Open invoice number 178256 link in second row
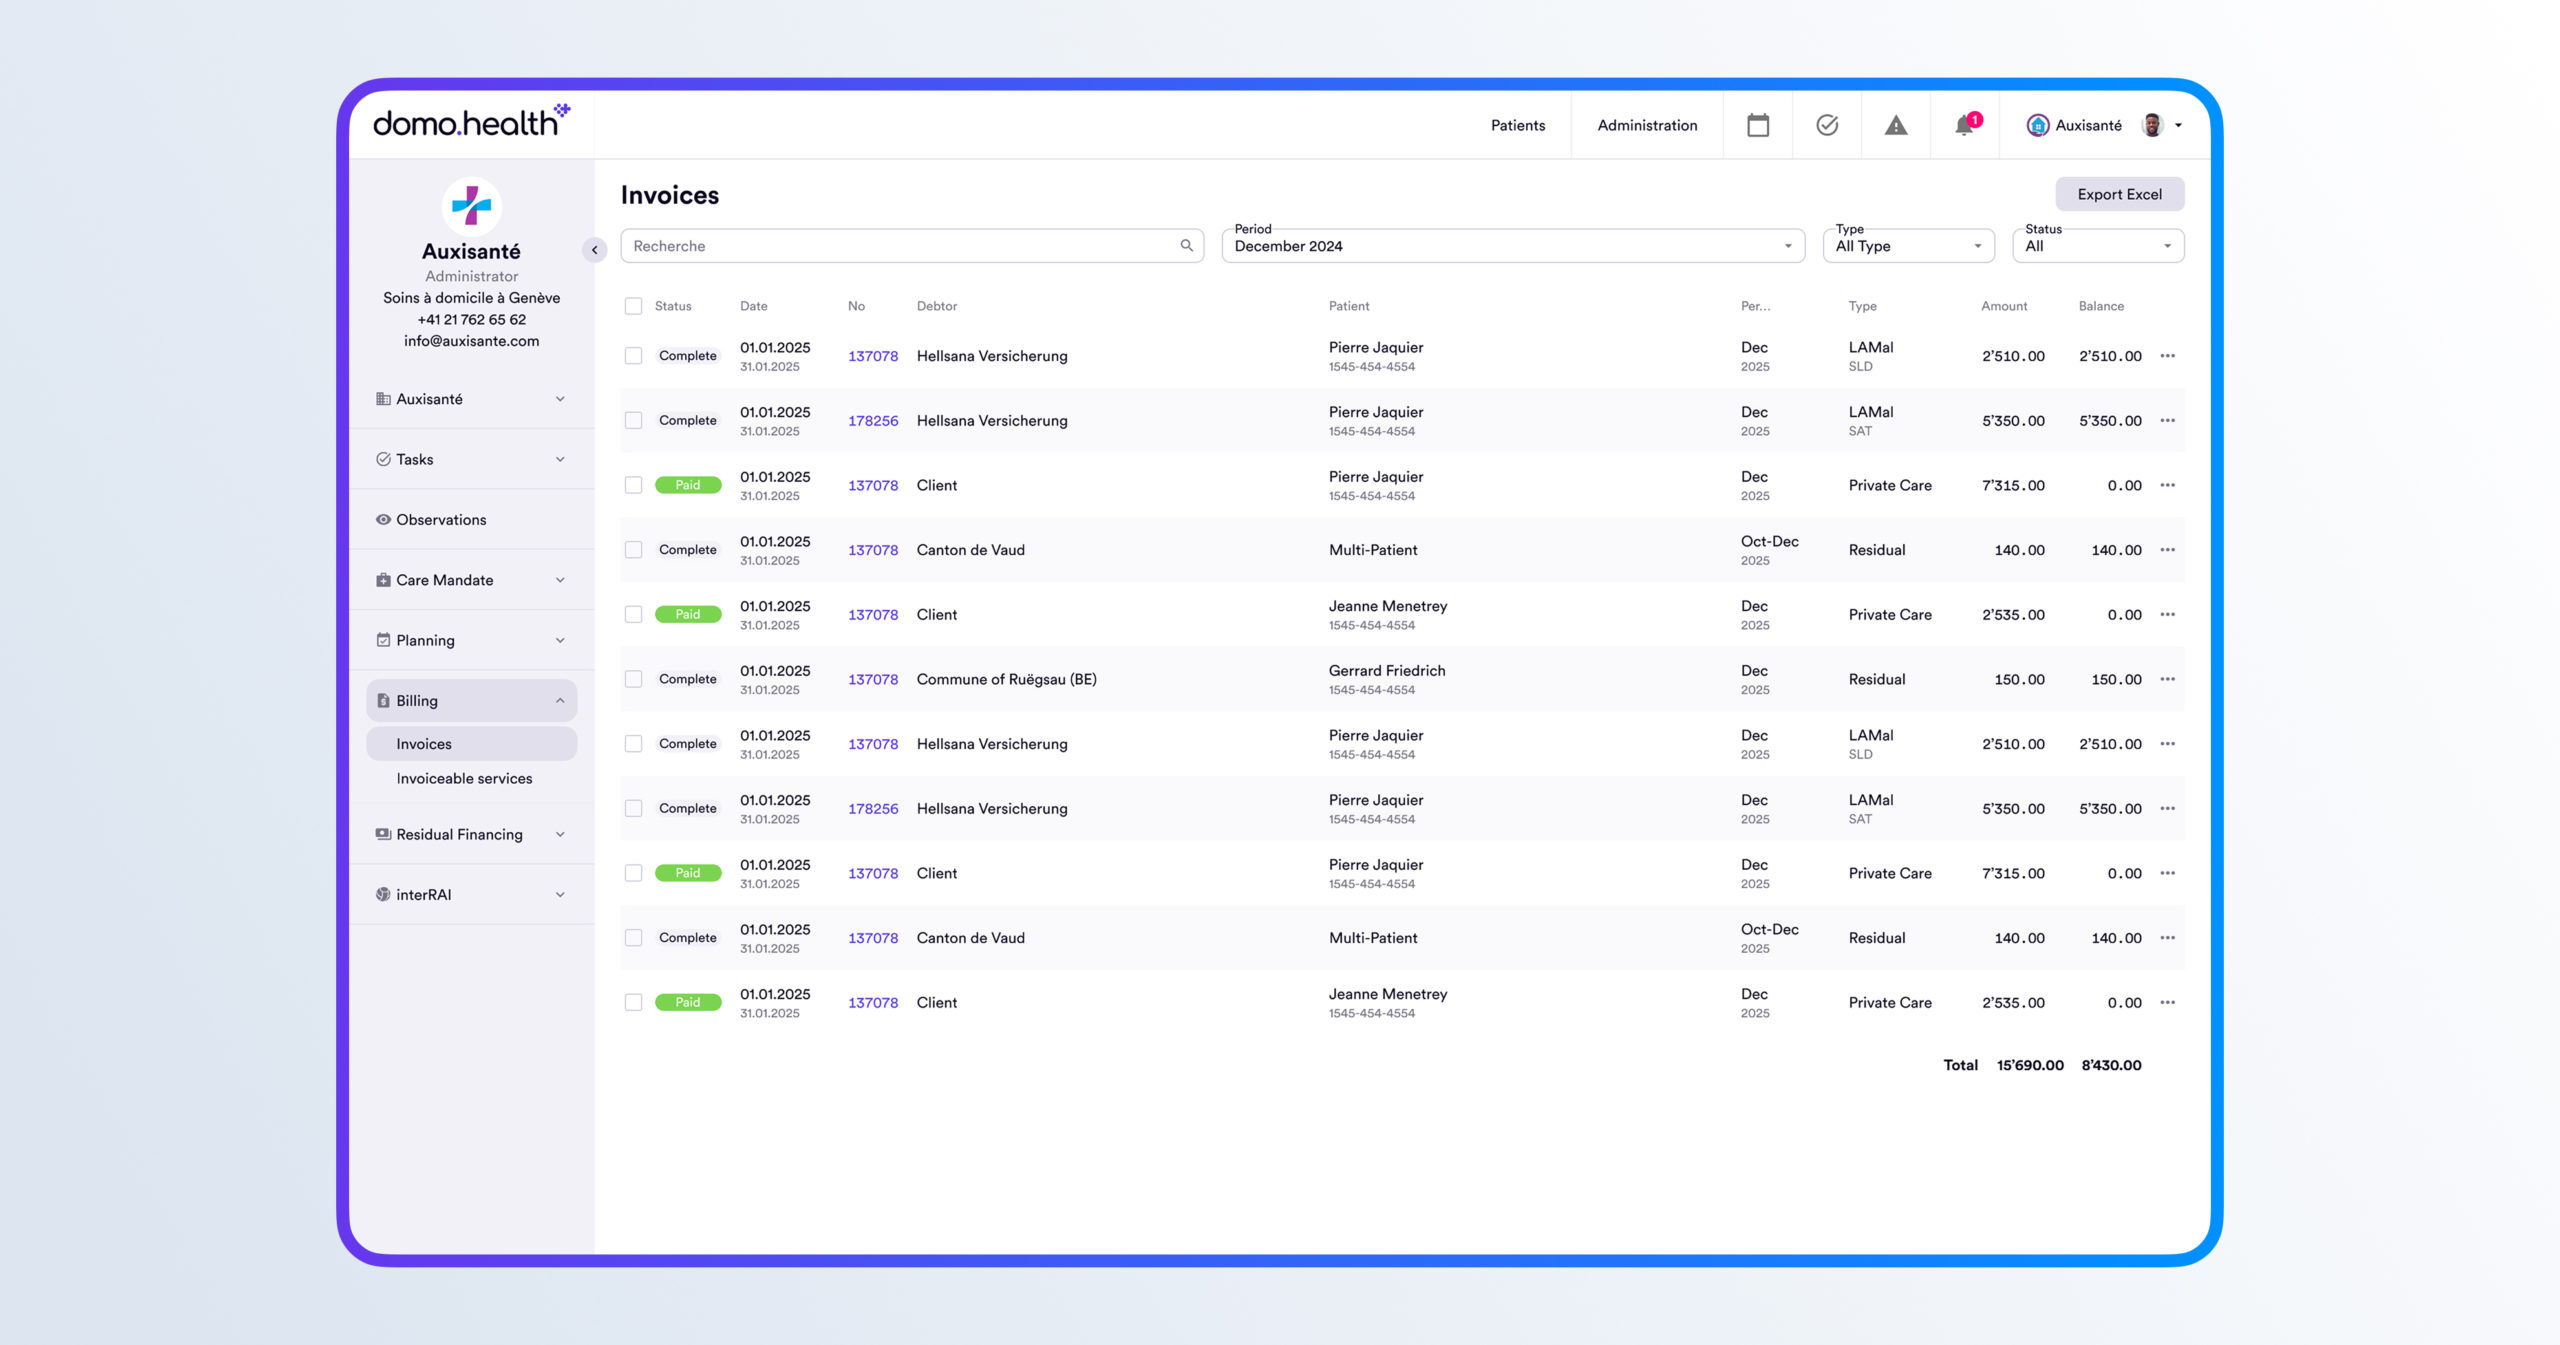The height and width of the screenshot is (1345, 2560). (x=872, y=421)
